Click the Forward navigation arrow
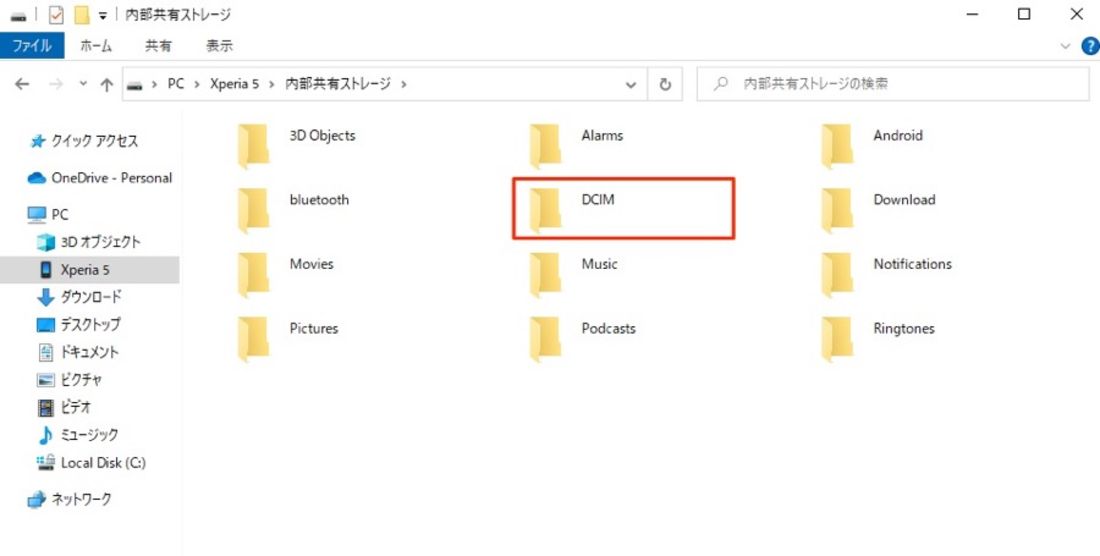The height and width of the screenshot is (556, 1100). tap(56, 84)
